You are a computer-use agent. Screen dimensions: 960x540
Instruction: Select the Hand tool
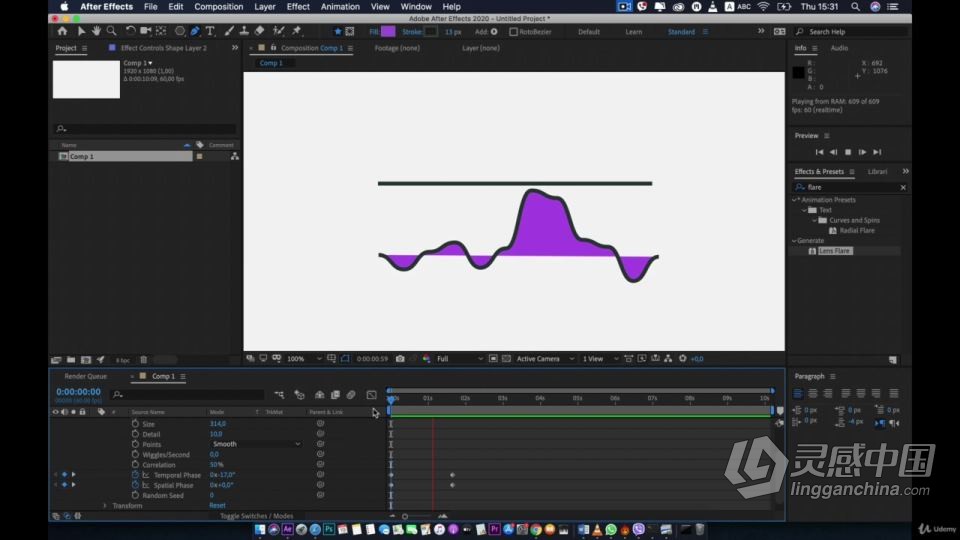(96, 31)
